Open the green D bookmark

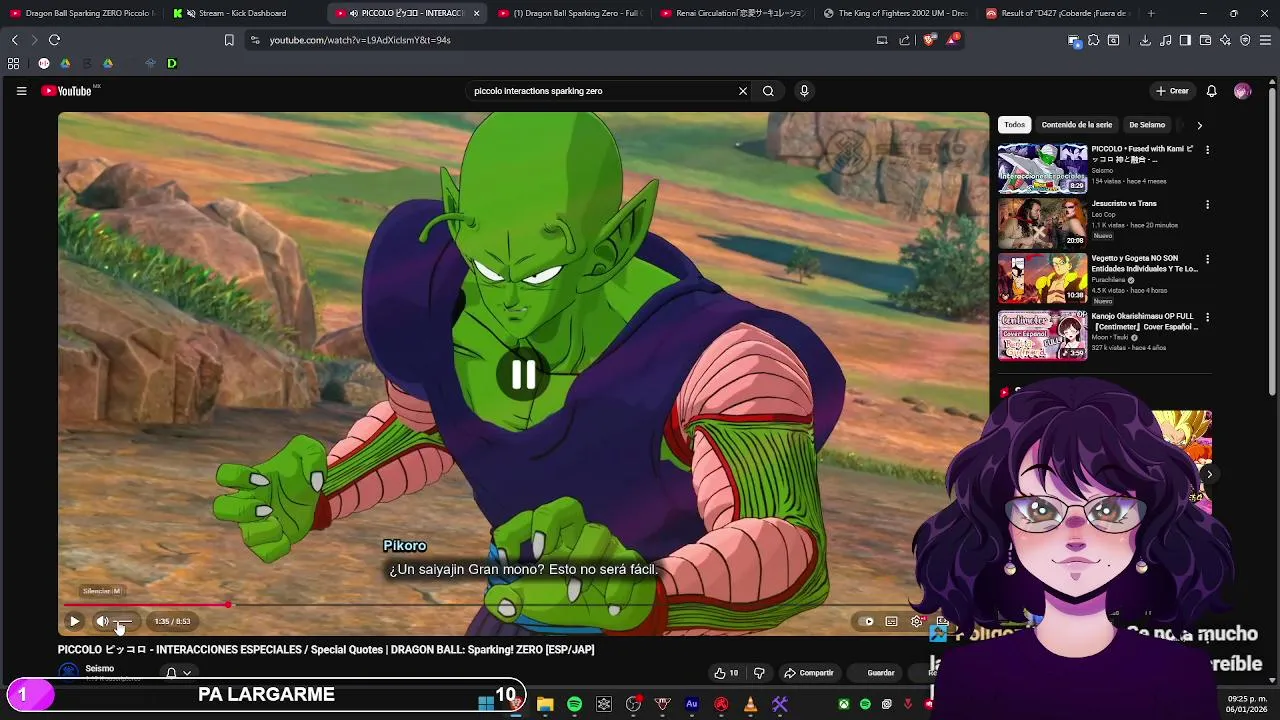[x=172, y=63]
